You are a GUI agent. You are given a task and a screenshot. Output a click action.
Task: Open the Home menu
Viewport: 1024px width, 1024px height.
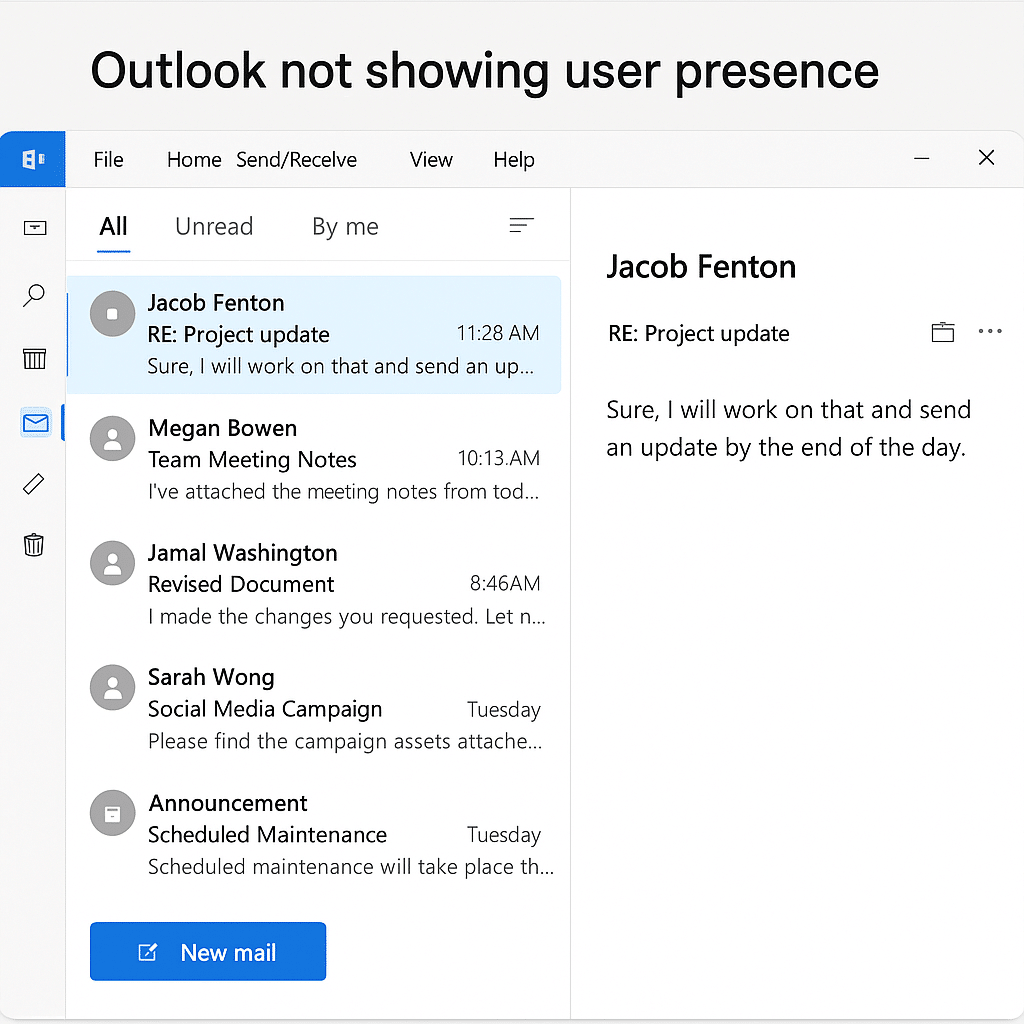click(x=194, y=159)
